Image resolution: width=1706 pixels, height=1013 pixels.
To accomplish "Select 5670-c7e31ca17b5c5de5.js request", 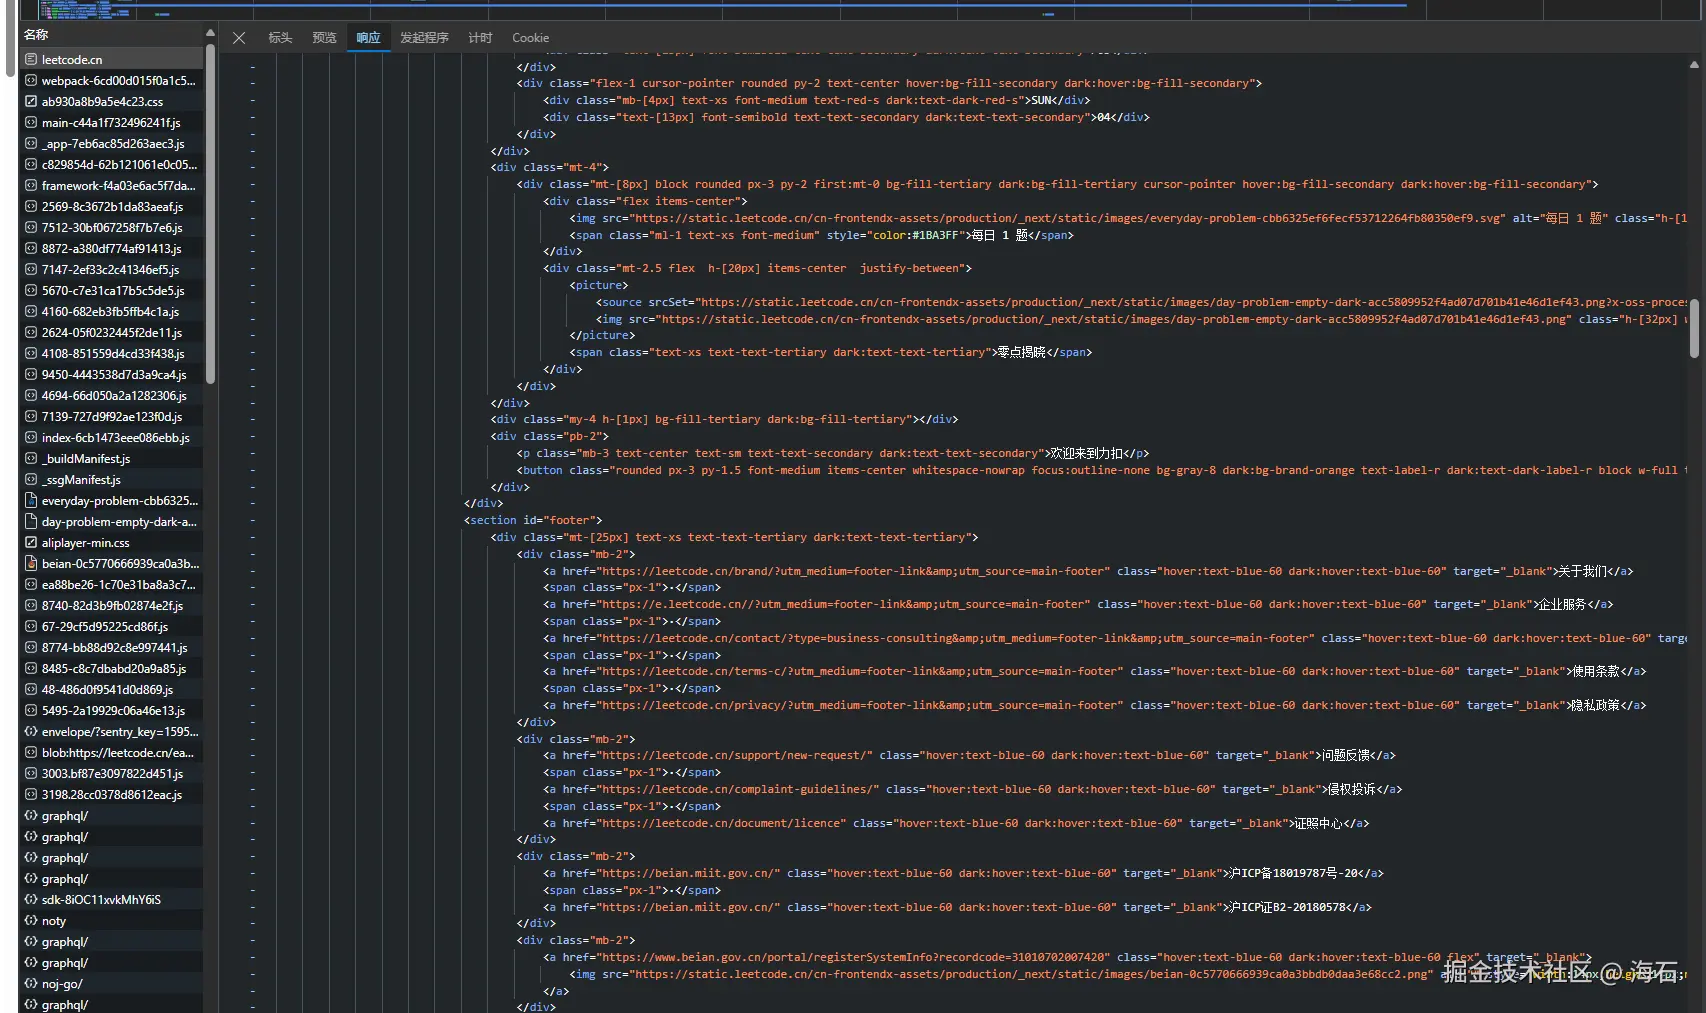I will (112, 291).
